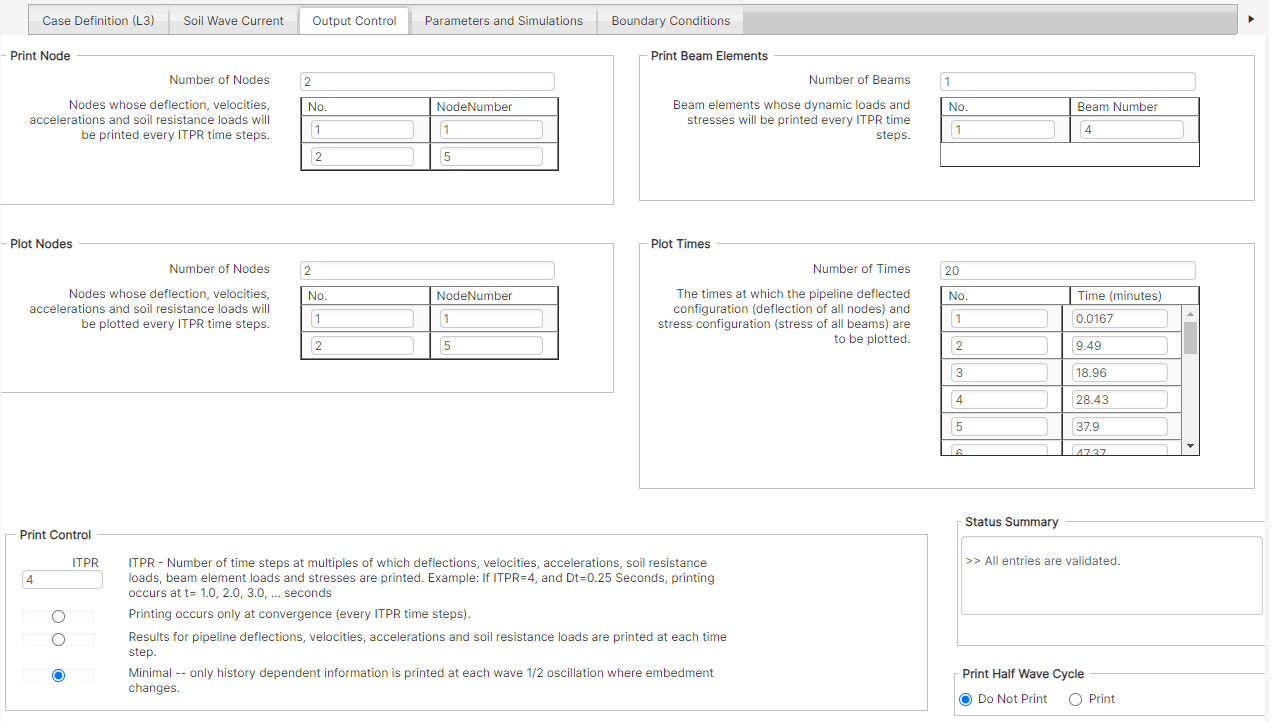Click the Output Control tab
The width and height of the screenshot is (1274, 722).
[x=353, y=19]
